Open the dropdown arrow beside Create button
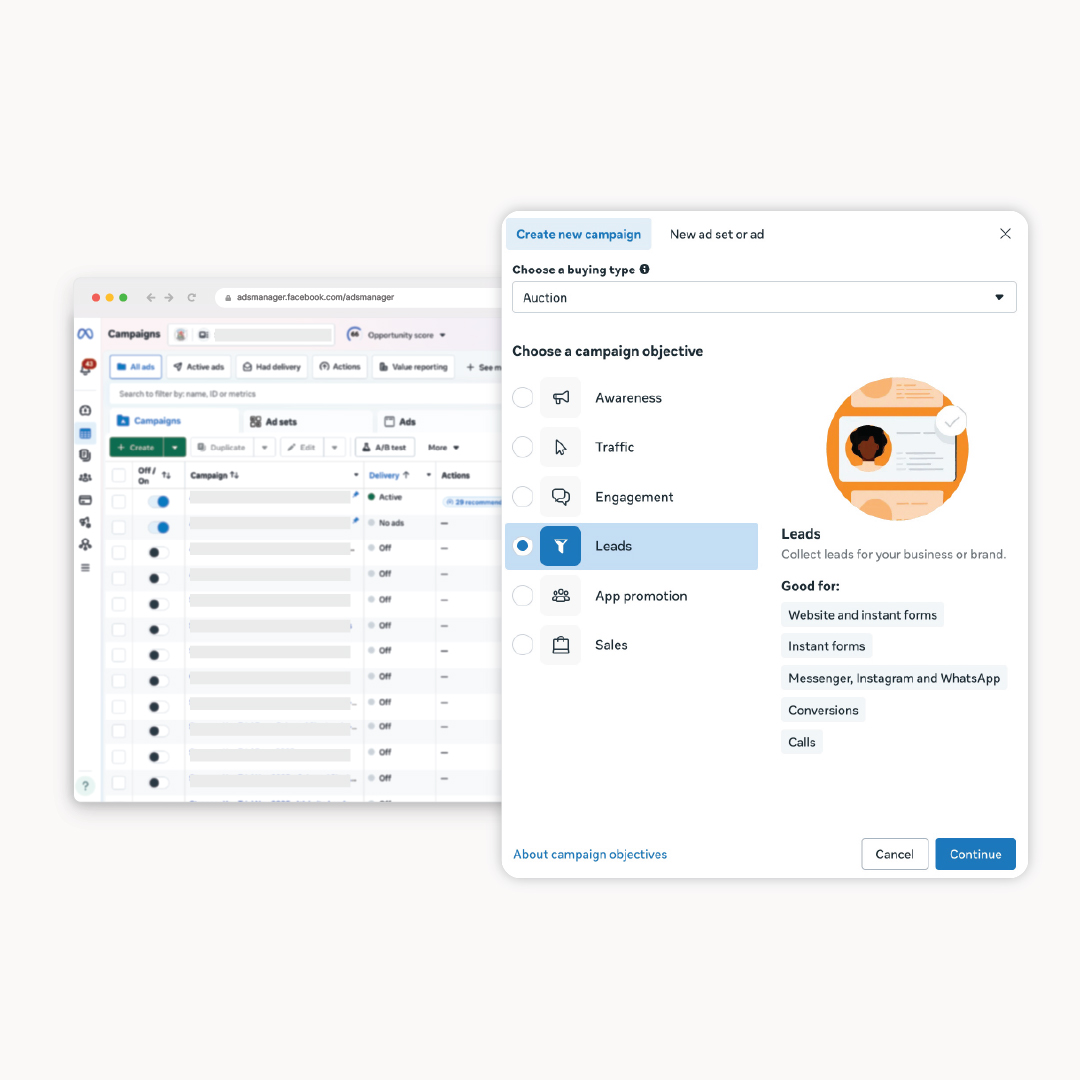This screenshot has width=1080, height=1080. point(175,447)
